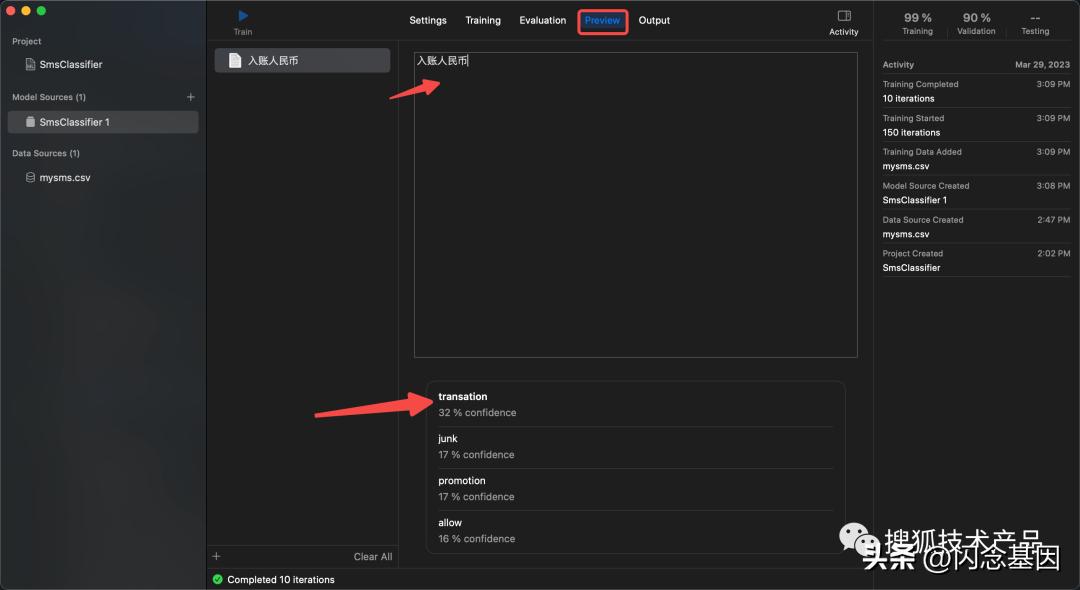Switch to the Settings tab
Viewport: 1080px width, 590px height.
(x=428, y=21)
